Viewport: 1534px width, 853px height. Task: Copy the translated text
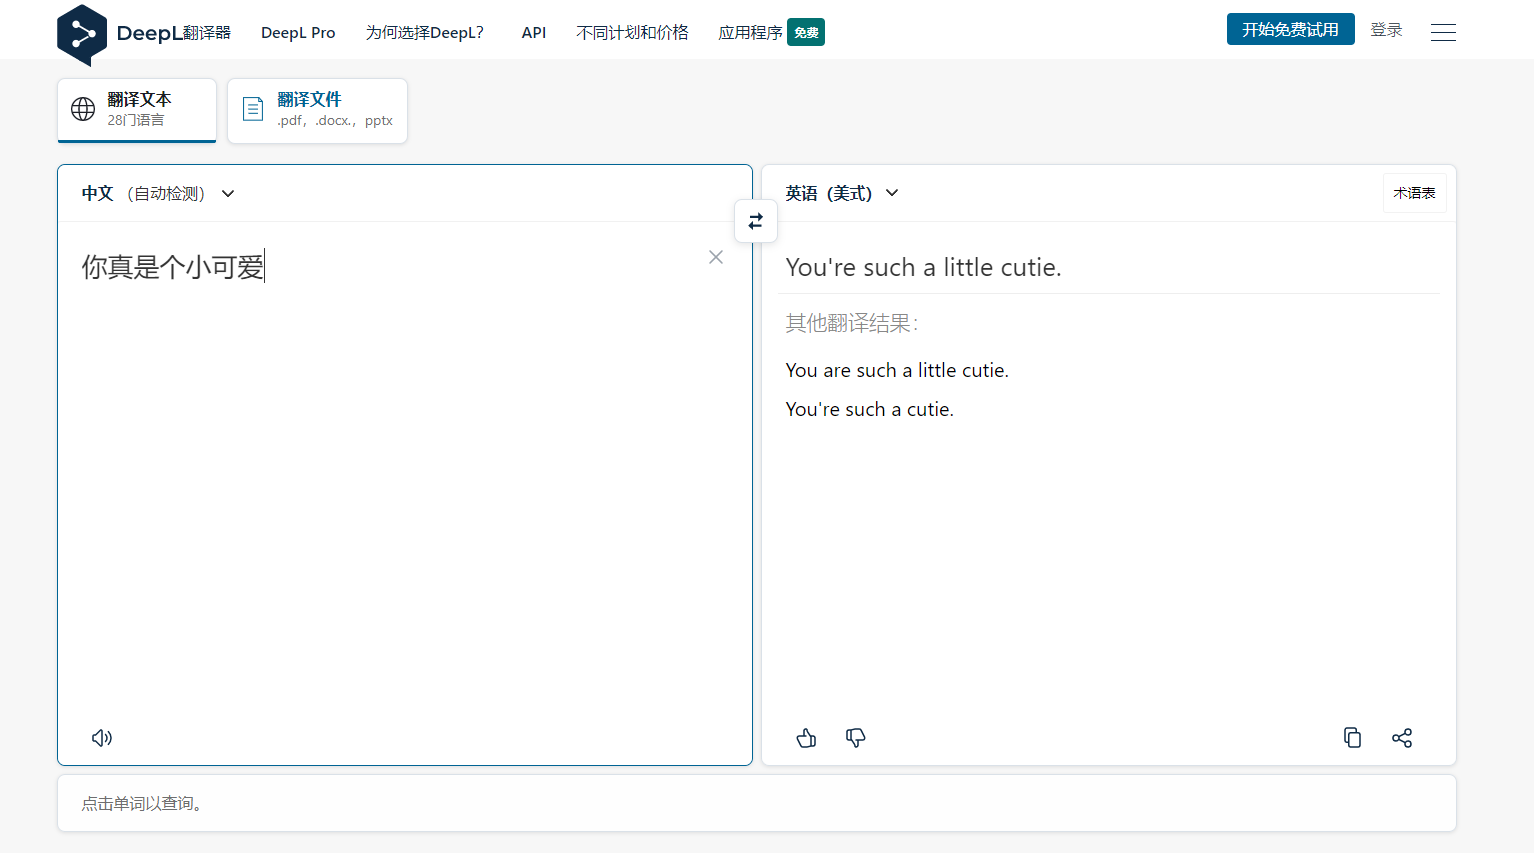[1352, 738]
